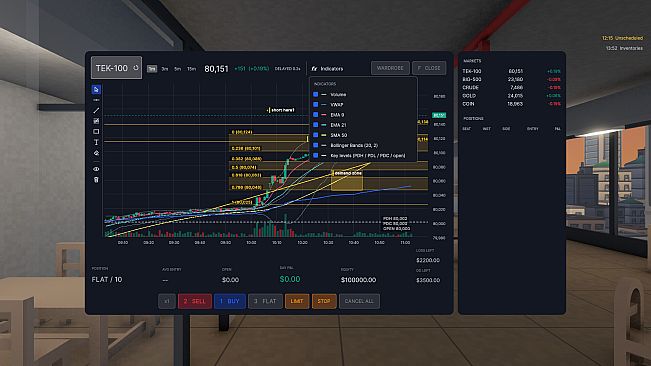651x366 pixels.
Task: Select the cursor pointer drawing tool
Action: (x=96, y=90)
